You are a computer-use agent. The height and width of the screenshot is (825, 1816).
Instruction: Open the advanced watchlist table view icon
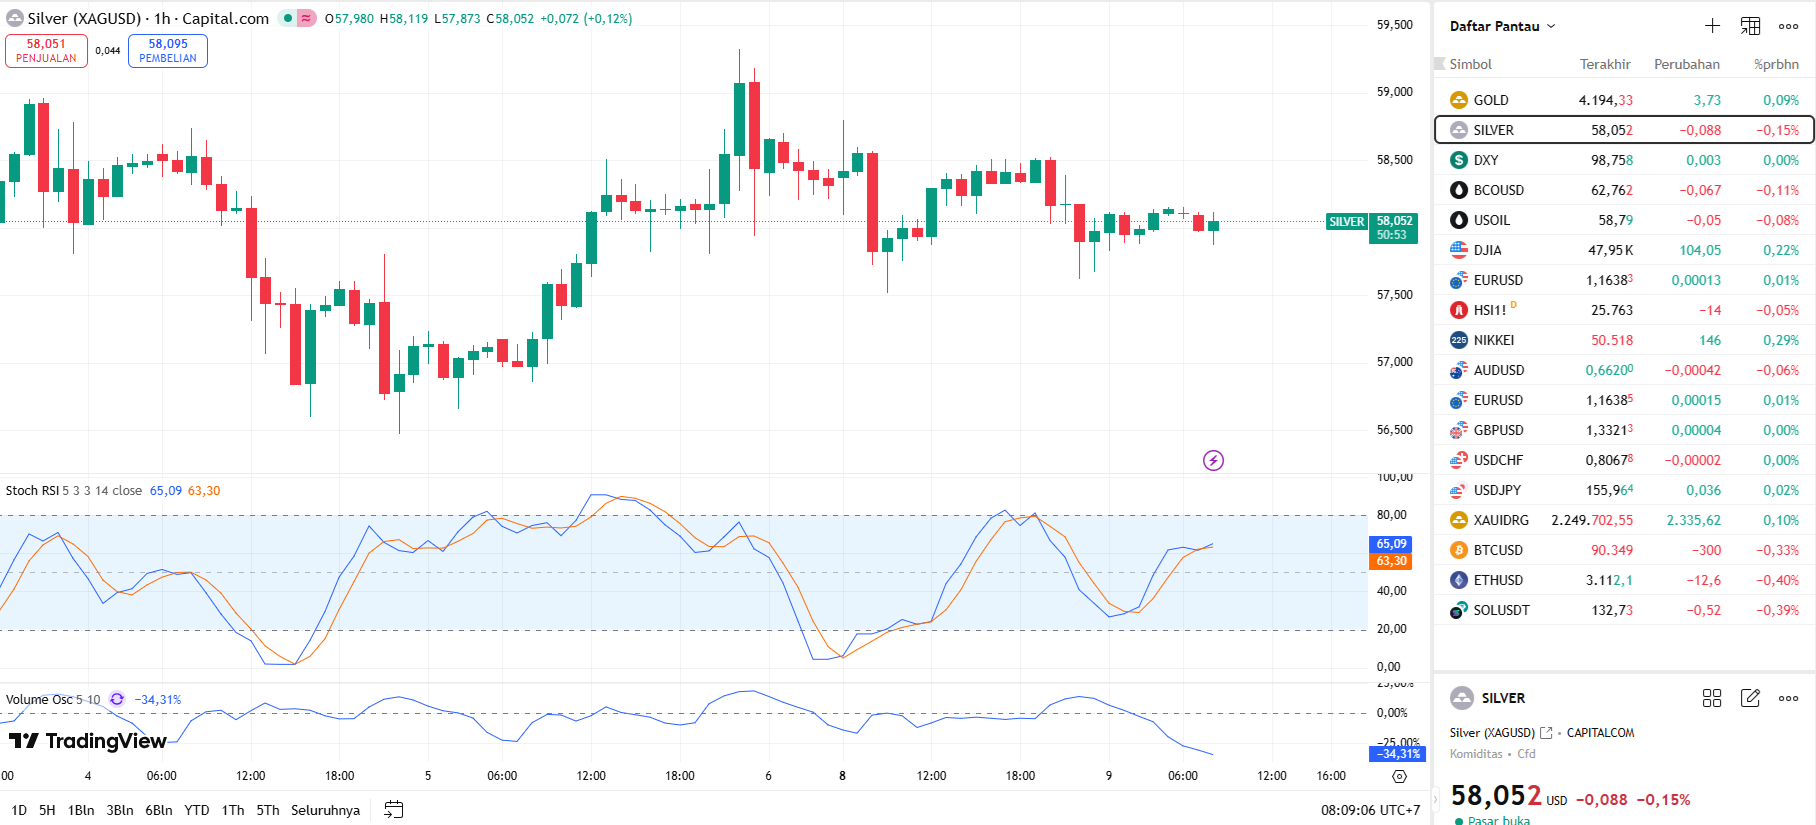point(1750,26)
